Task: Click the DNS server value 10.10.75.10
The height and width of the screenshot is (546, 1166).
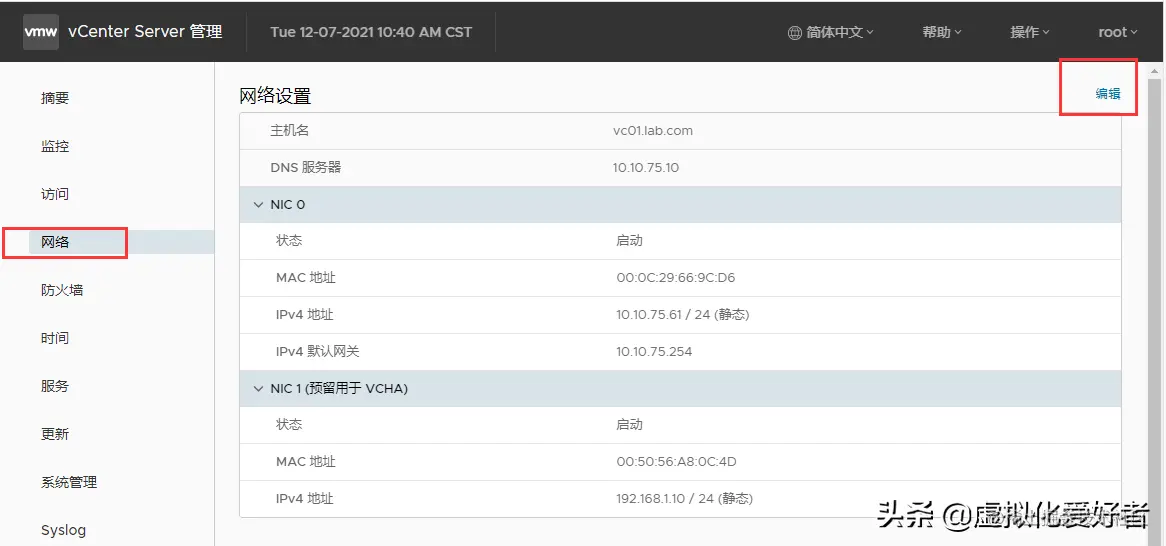Action: [x=645, y=168]
